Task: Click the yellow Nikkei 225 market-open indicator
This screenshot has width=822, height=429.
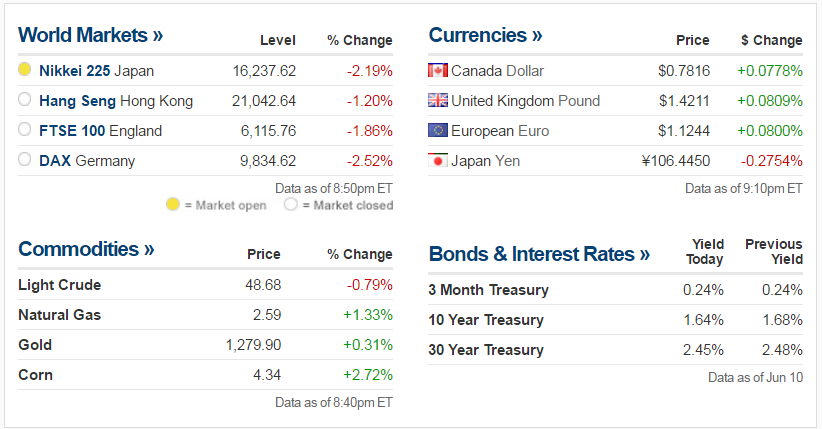Action: pyautogui.click(x=25, y=71)
